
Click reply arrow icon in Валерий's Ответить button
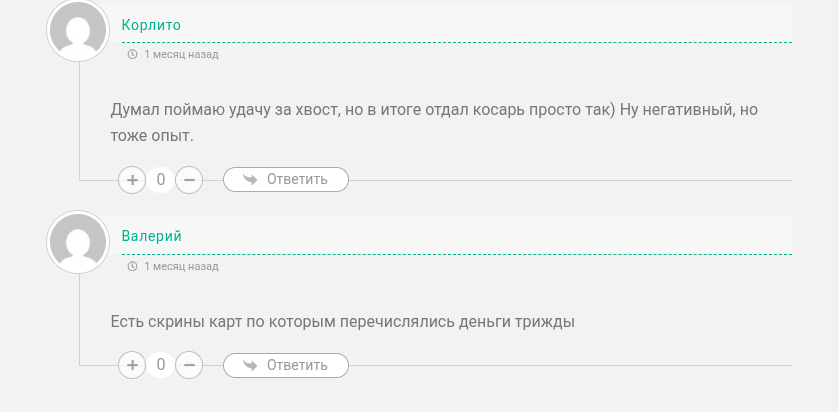point(250,365)
